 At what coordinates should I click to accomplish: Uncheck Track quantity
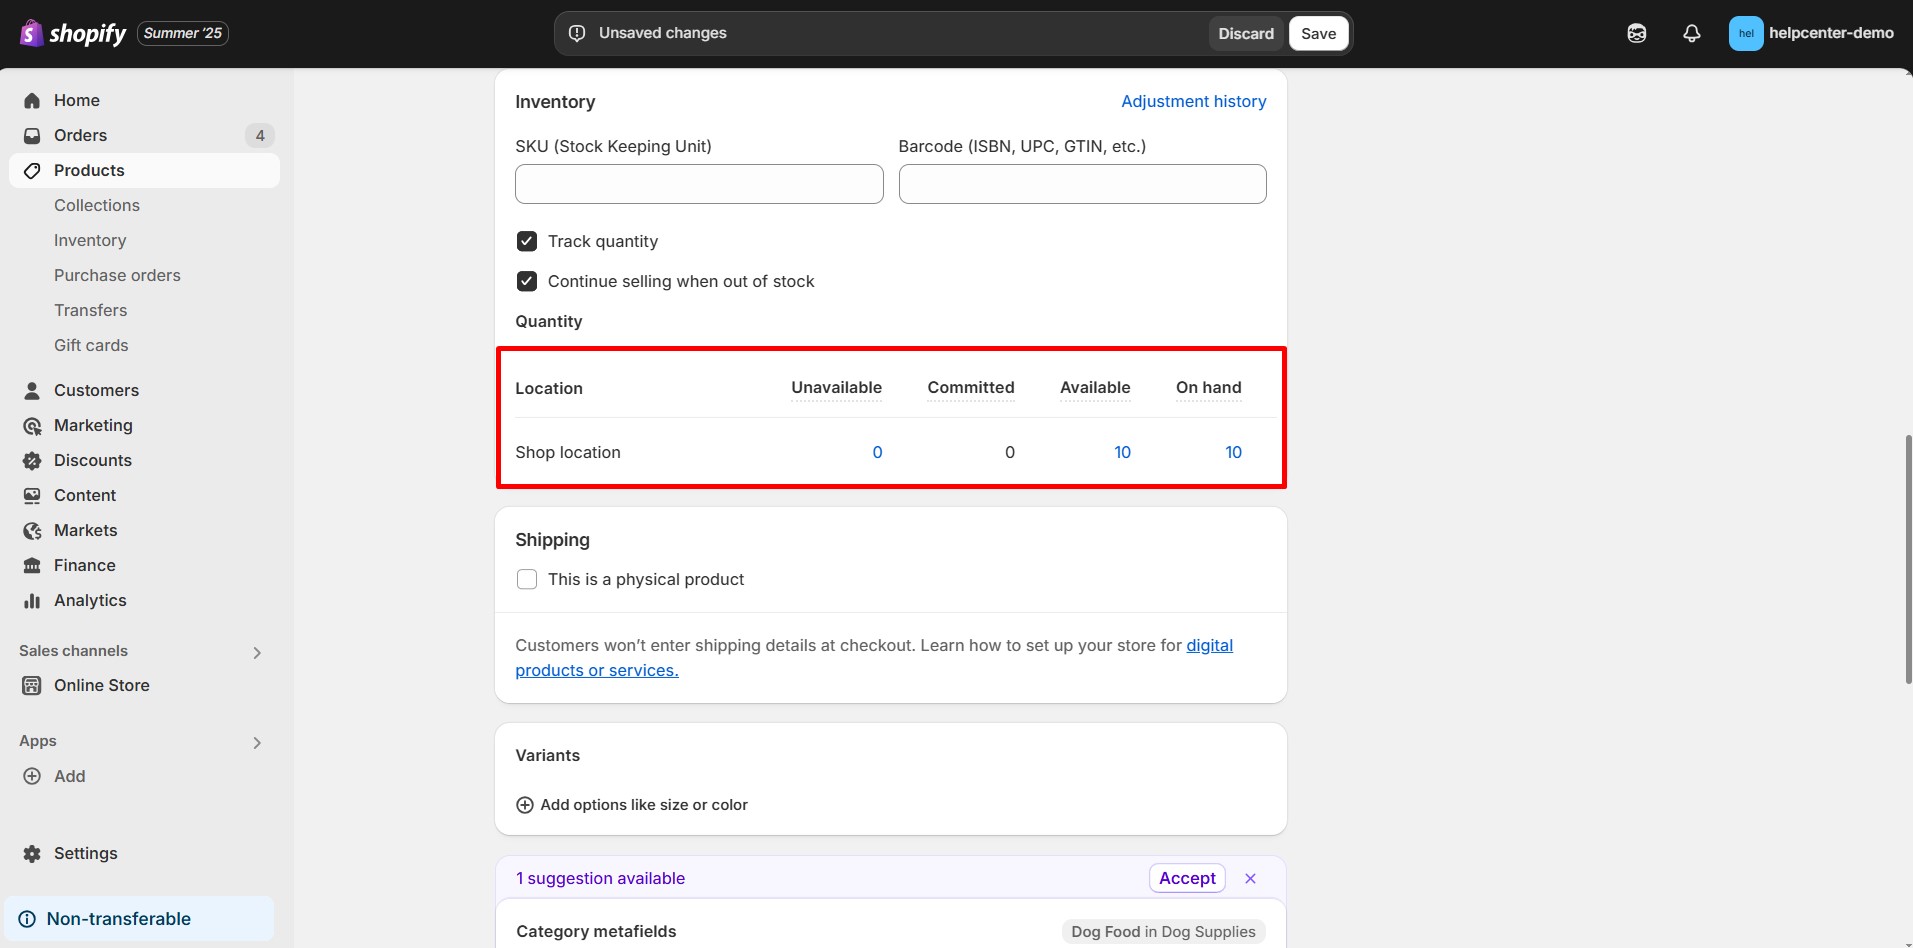(x=527, y=240)
